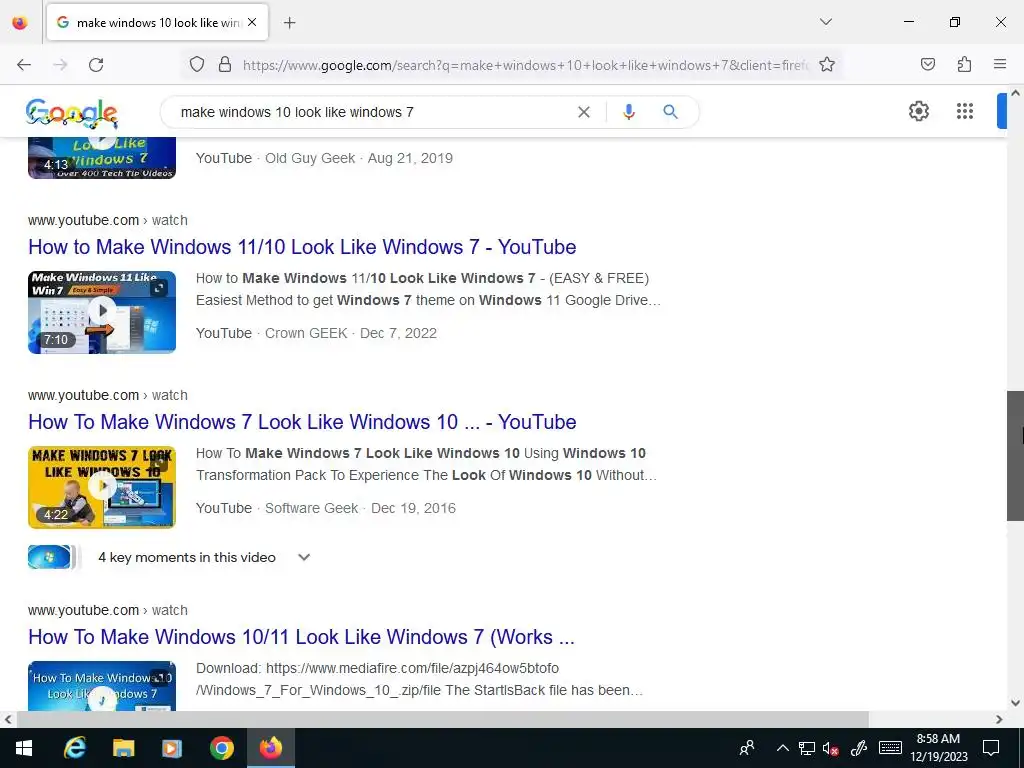The width and height of the screenshot is (1024, 768).
Task: Click the muted volume tray icon
Action: pyautogui.click(x=830, y=748)
